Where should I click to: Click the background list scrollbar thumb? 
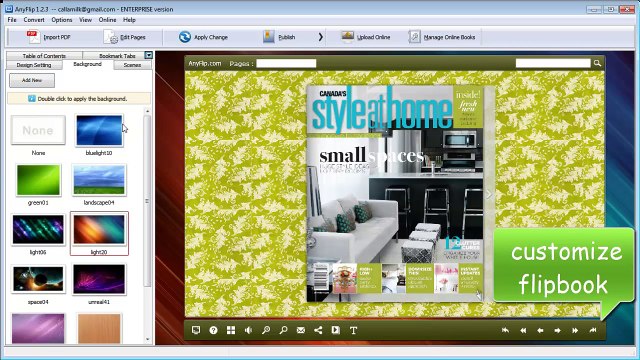[x=147, y=201]
